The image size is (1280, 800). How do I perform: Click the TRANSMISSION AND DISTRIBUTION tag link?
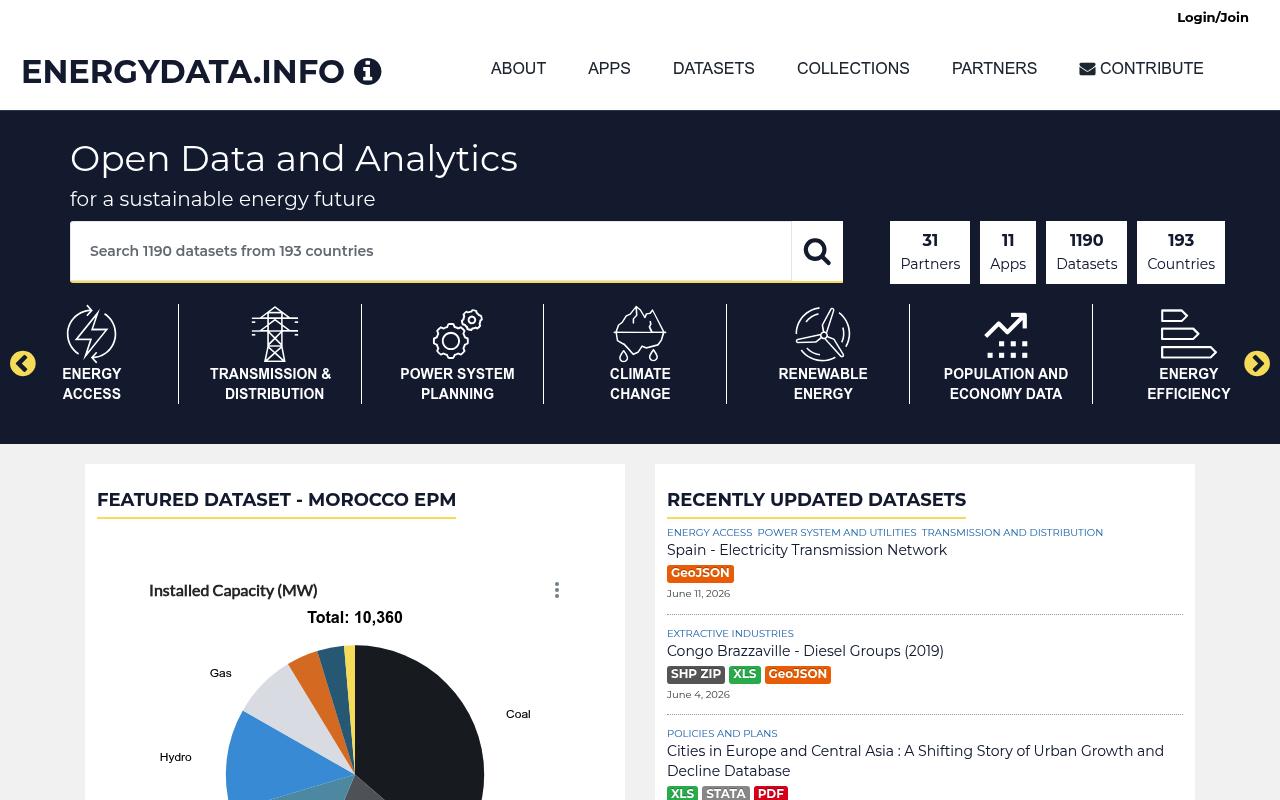click(x=1012, y=533)
